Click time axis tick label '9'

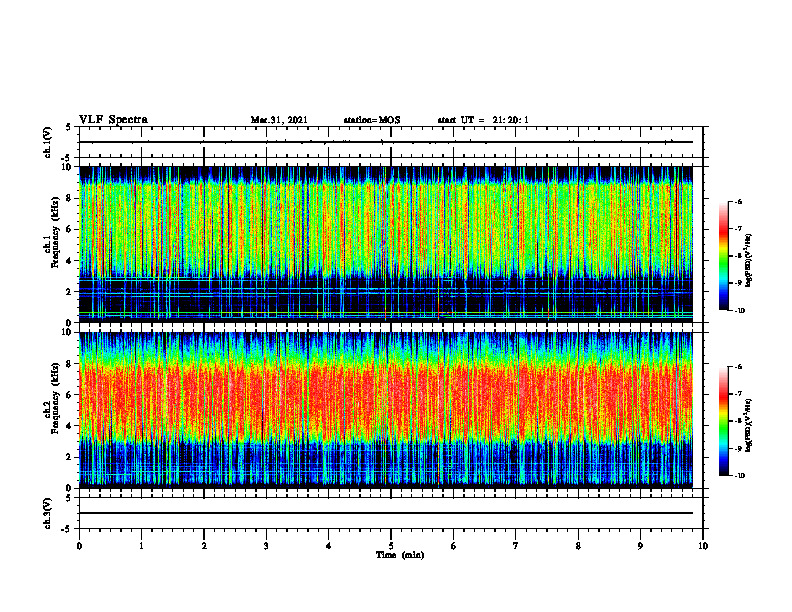(x=640, y=546)
